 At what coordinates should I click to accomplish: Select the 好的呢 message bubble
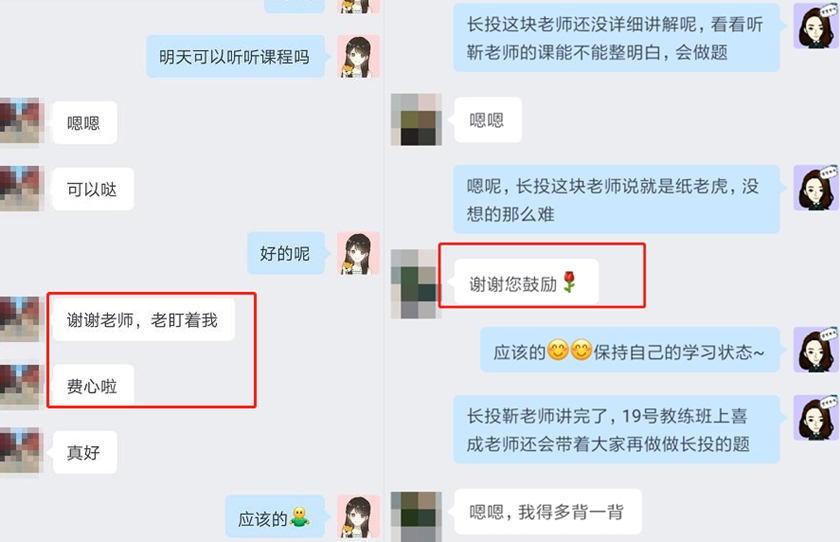point(286,253)
